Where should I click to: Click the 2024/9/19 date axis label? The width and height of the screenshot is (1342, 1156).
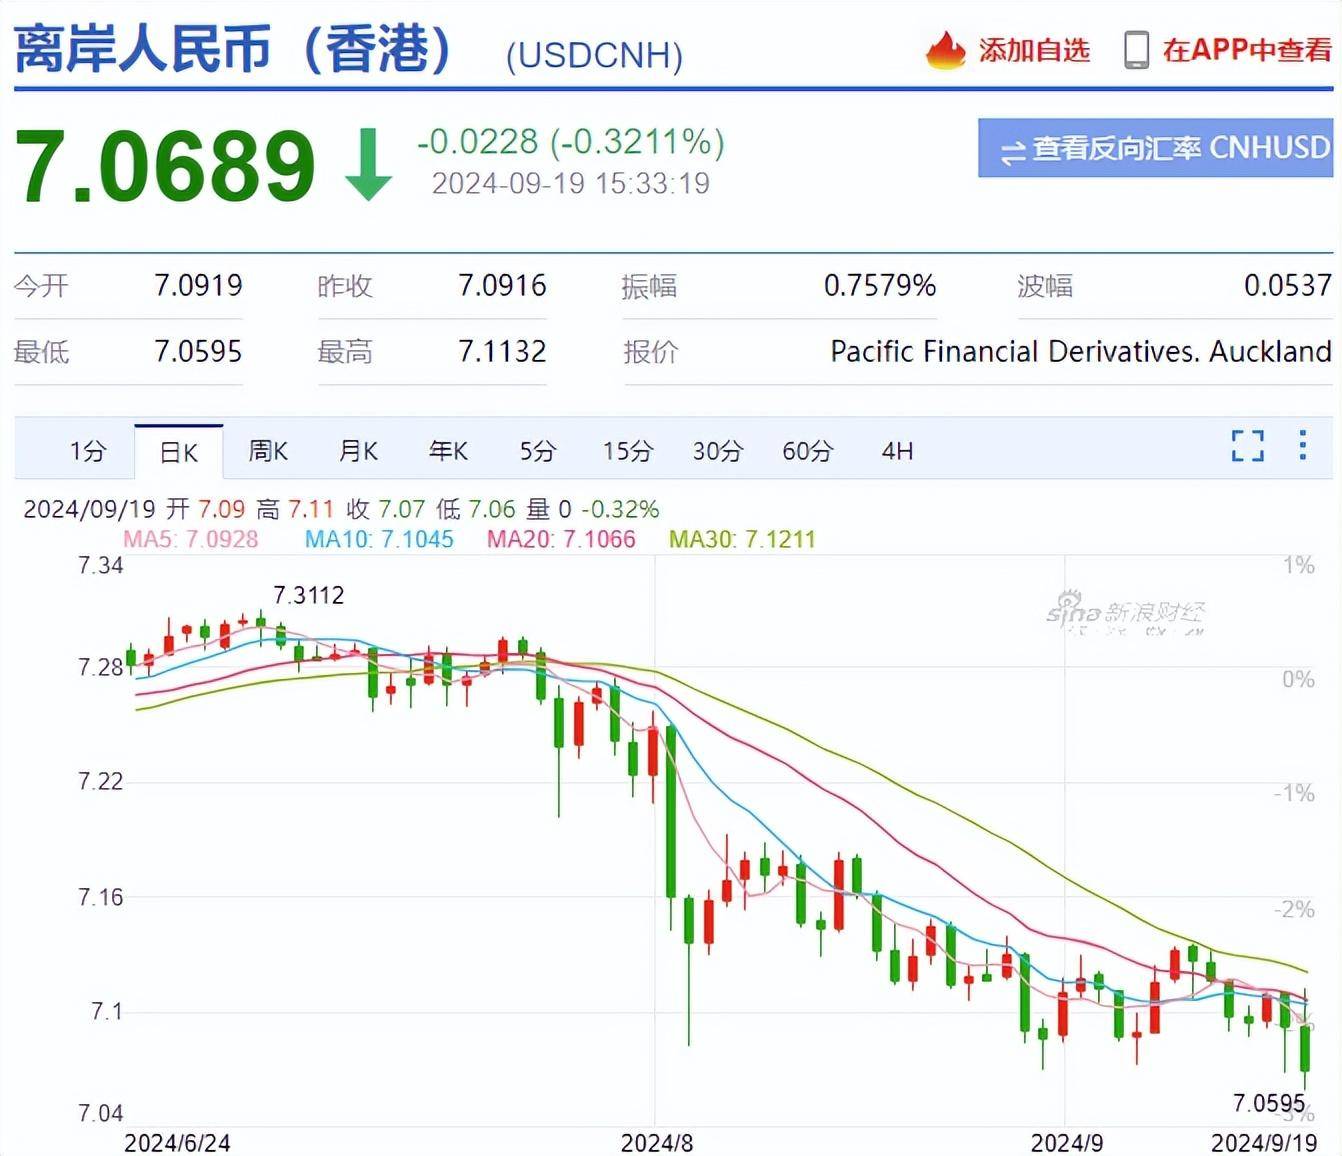pos(1264,1143)
